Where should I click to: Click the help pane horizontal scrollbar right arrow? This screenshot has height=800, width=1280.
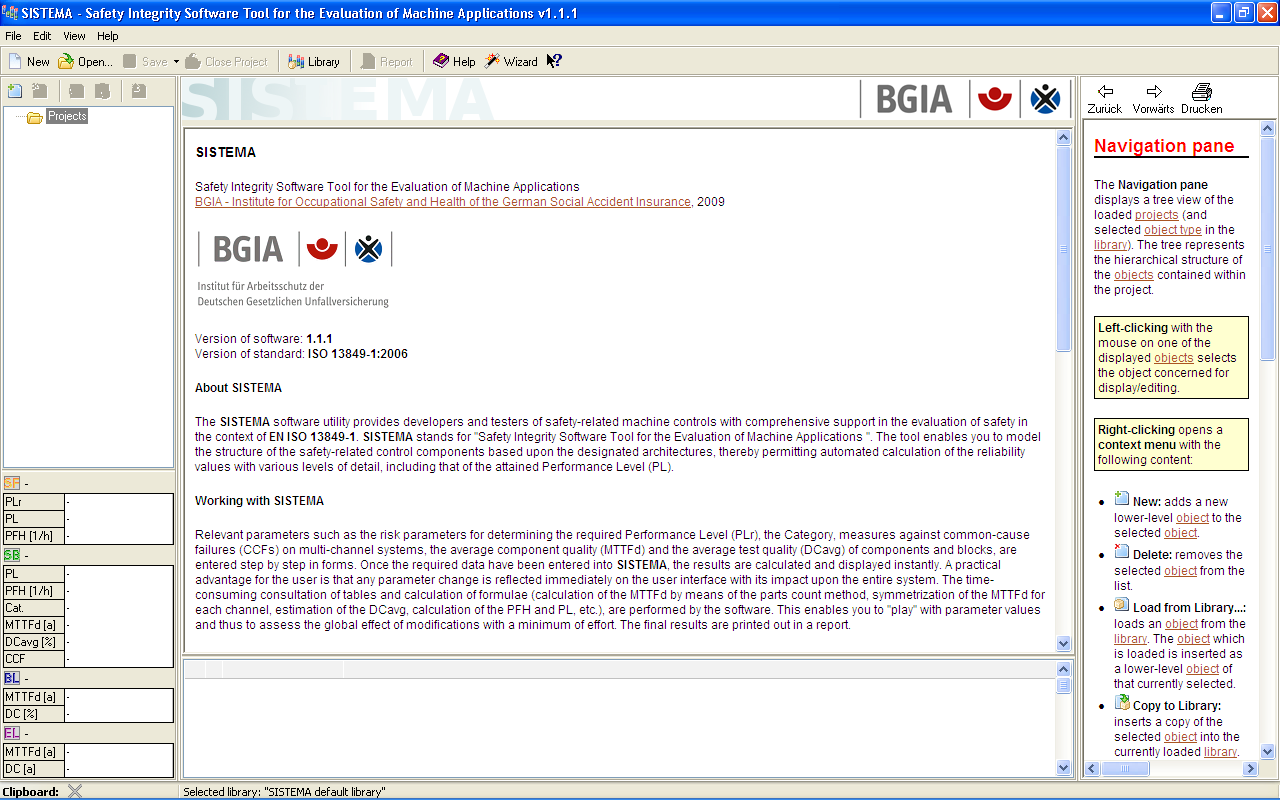pyautogui.click(x=1250, y=769)
